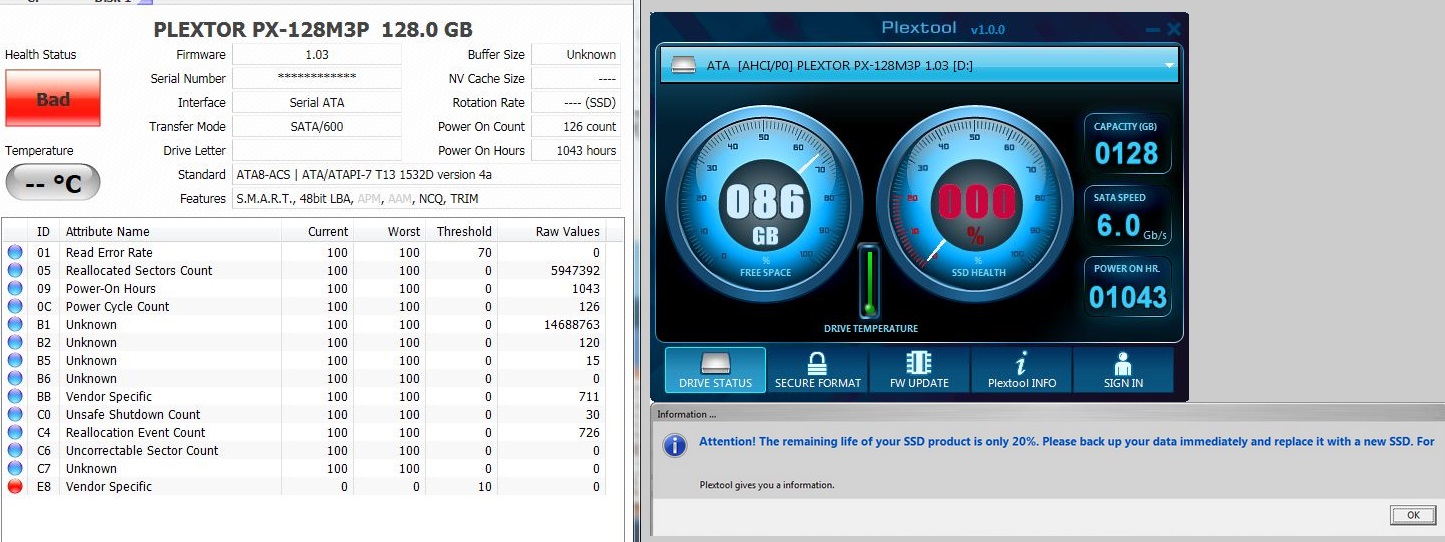Click the Power On Count value
Screen dimensions: 1445x542
576,127
